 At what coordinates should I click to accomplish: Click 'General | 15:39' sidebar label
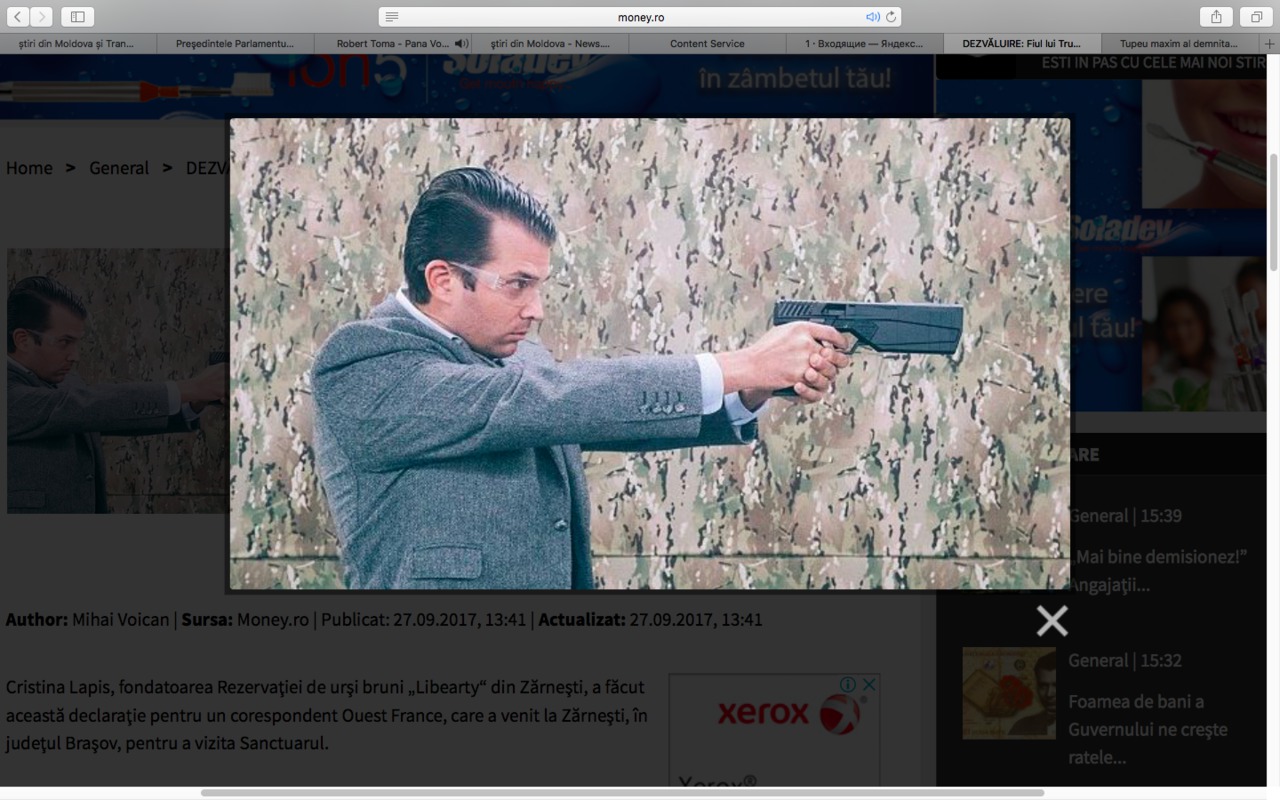tap(1125, 516)
